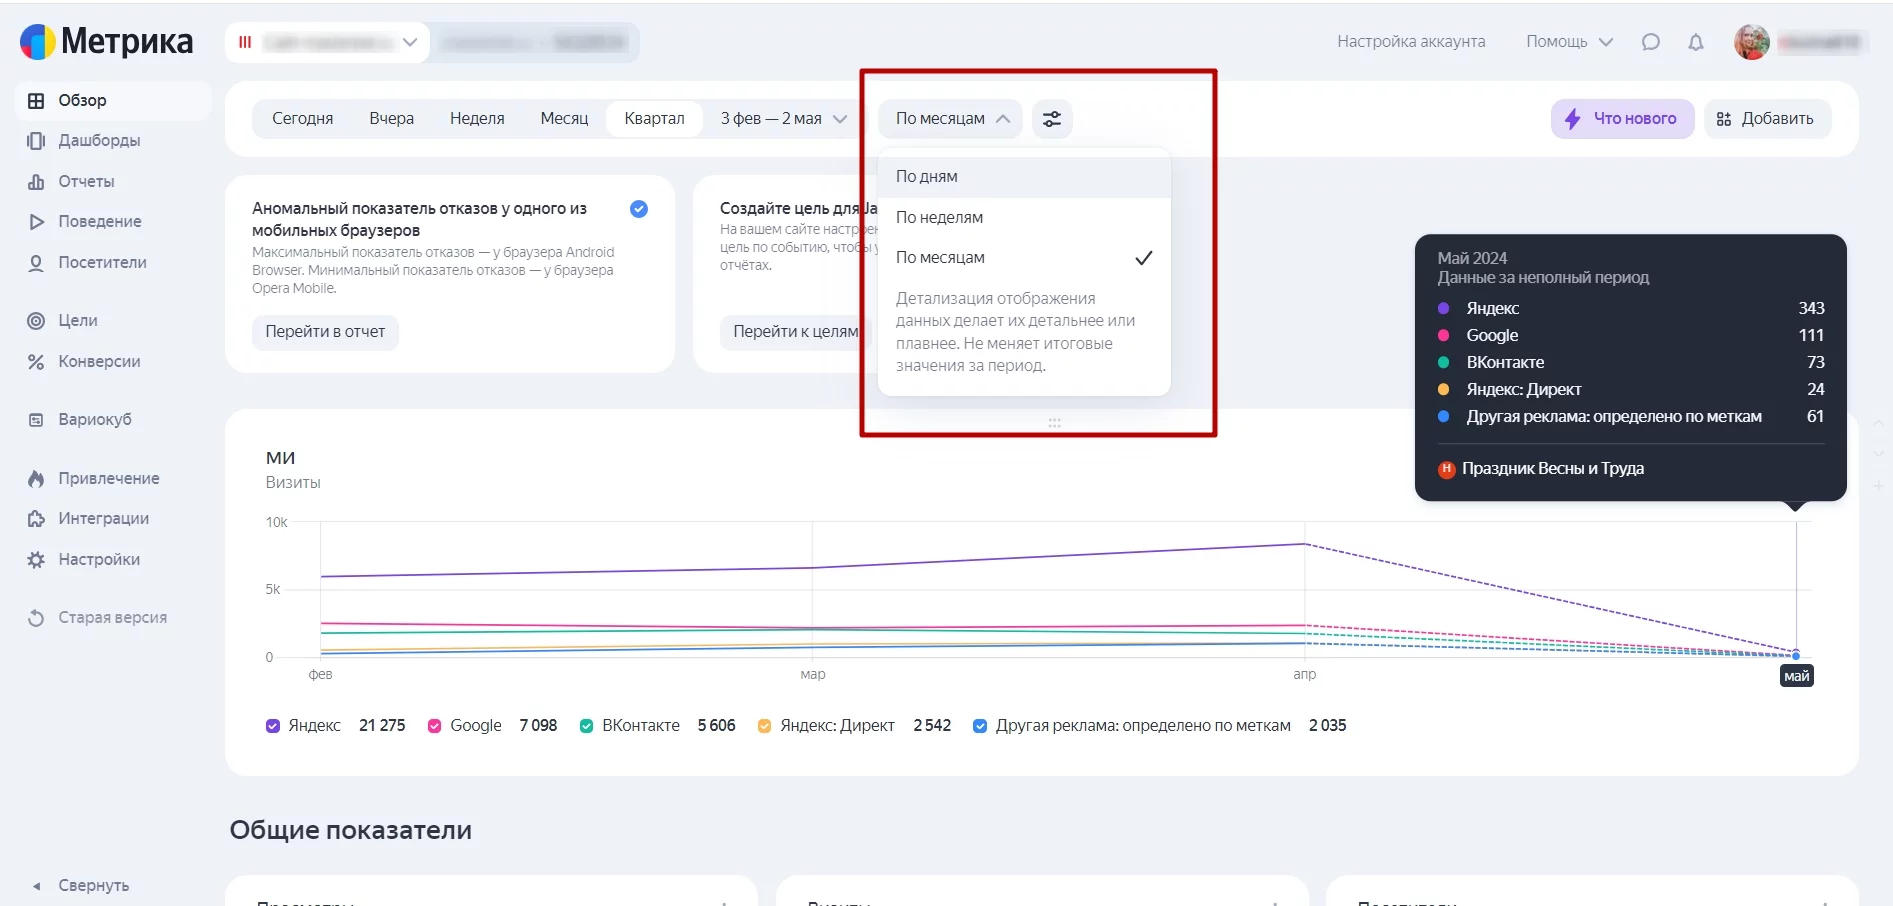Select the Квартал period
This screenshot has width=1893, height=906.
pos(655,118)
